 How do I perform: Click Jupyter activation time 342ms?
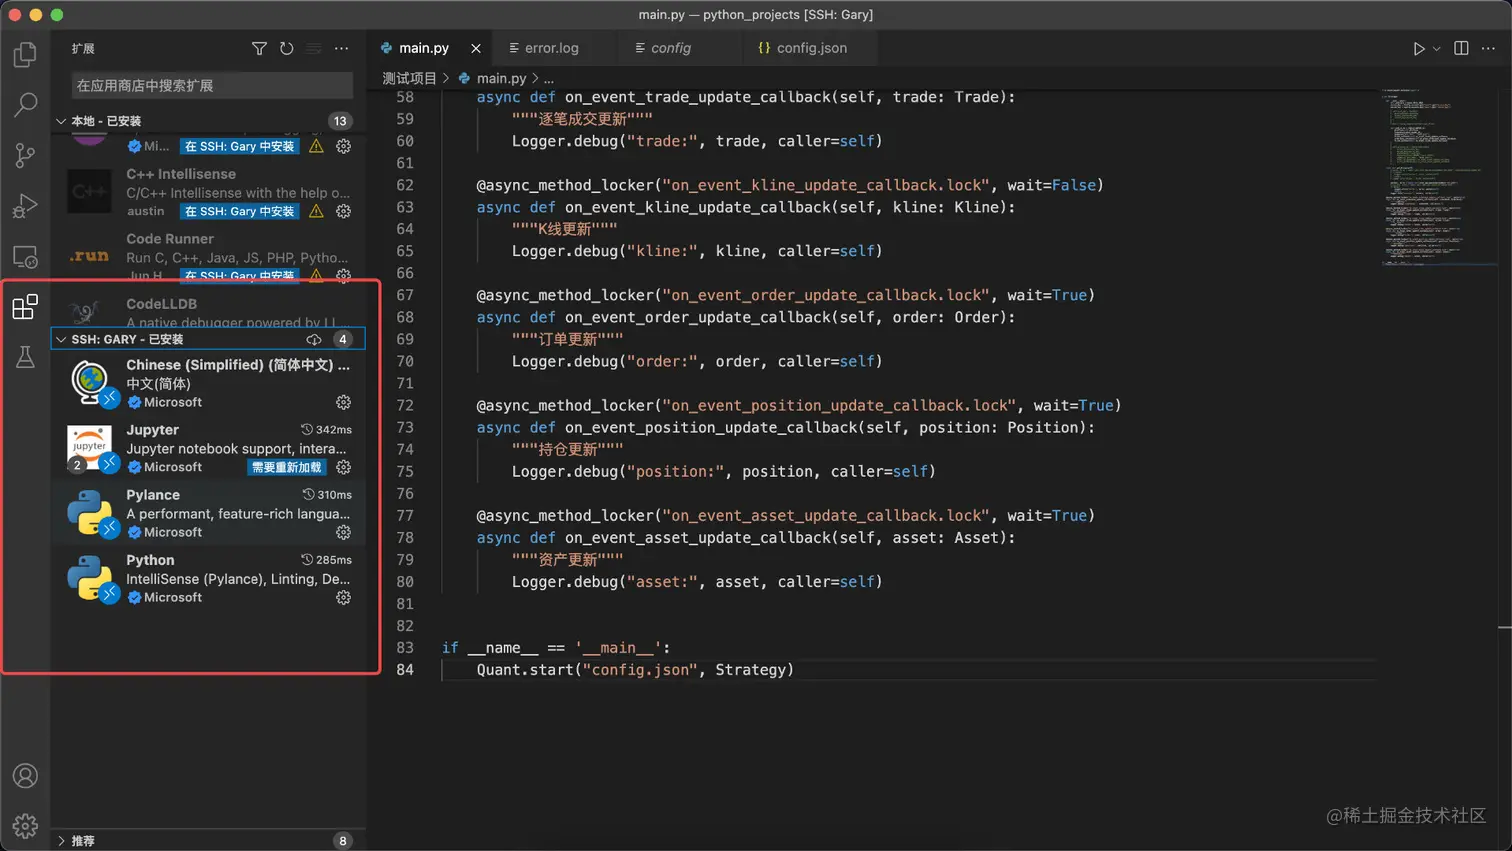(x=327, y=429)
